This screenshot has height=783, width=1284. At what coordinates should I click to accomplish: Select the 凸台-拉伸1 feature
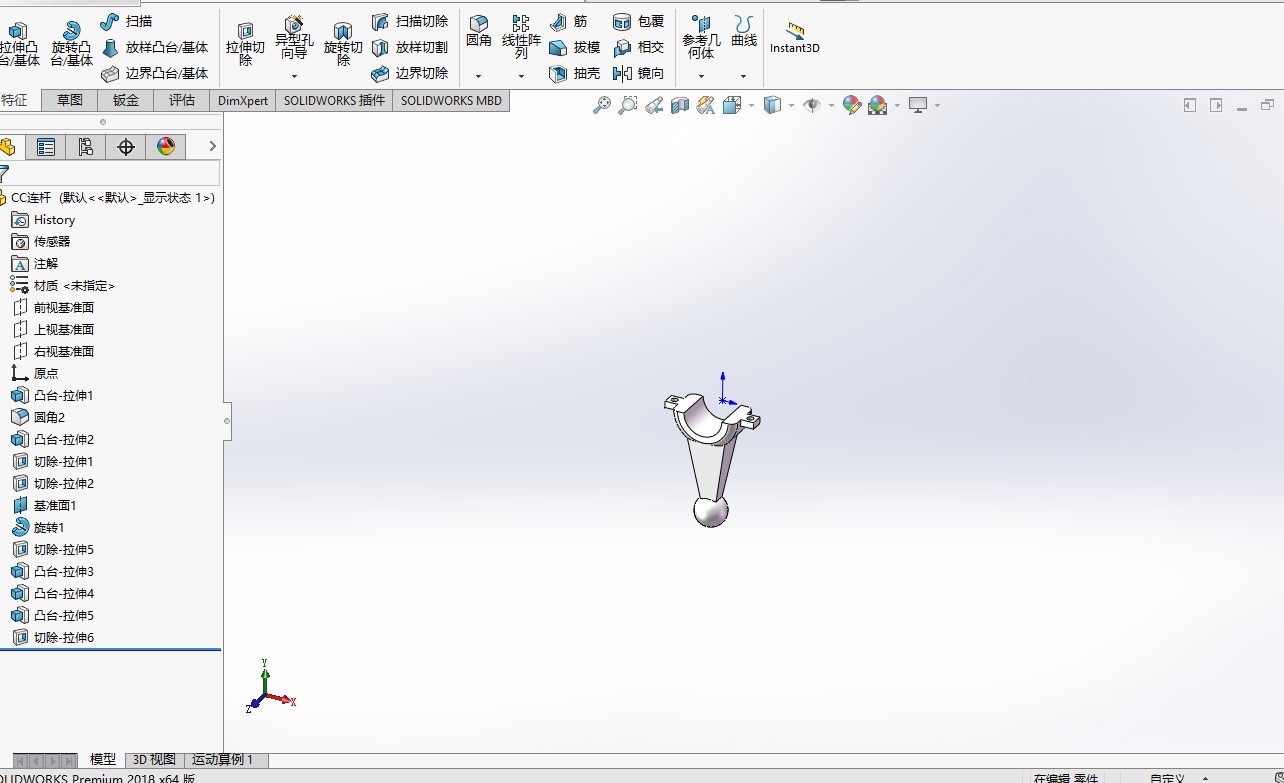click(52, 396)
